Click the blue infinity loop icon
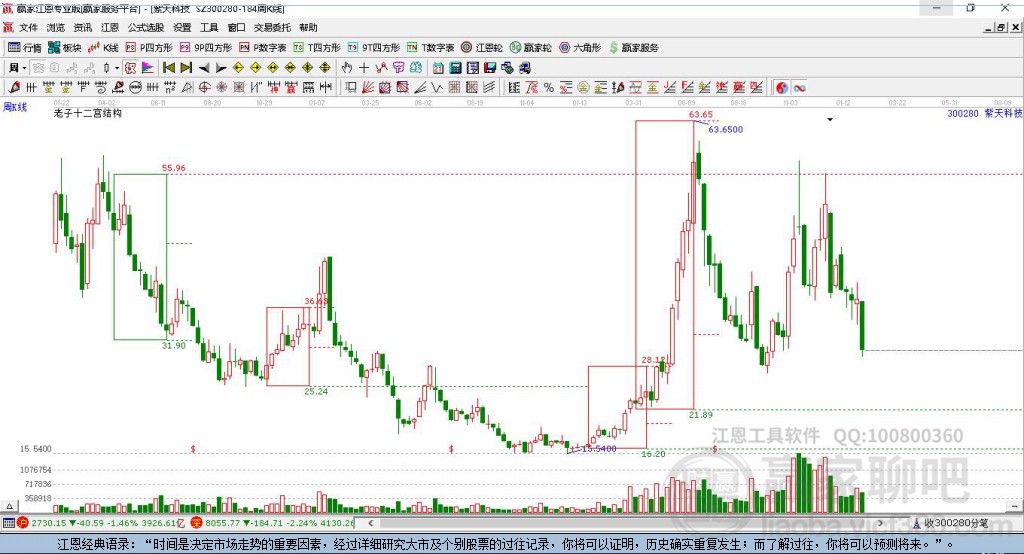This screenshot has width=1024, height=554. [799, 88]
